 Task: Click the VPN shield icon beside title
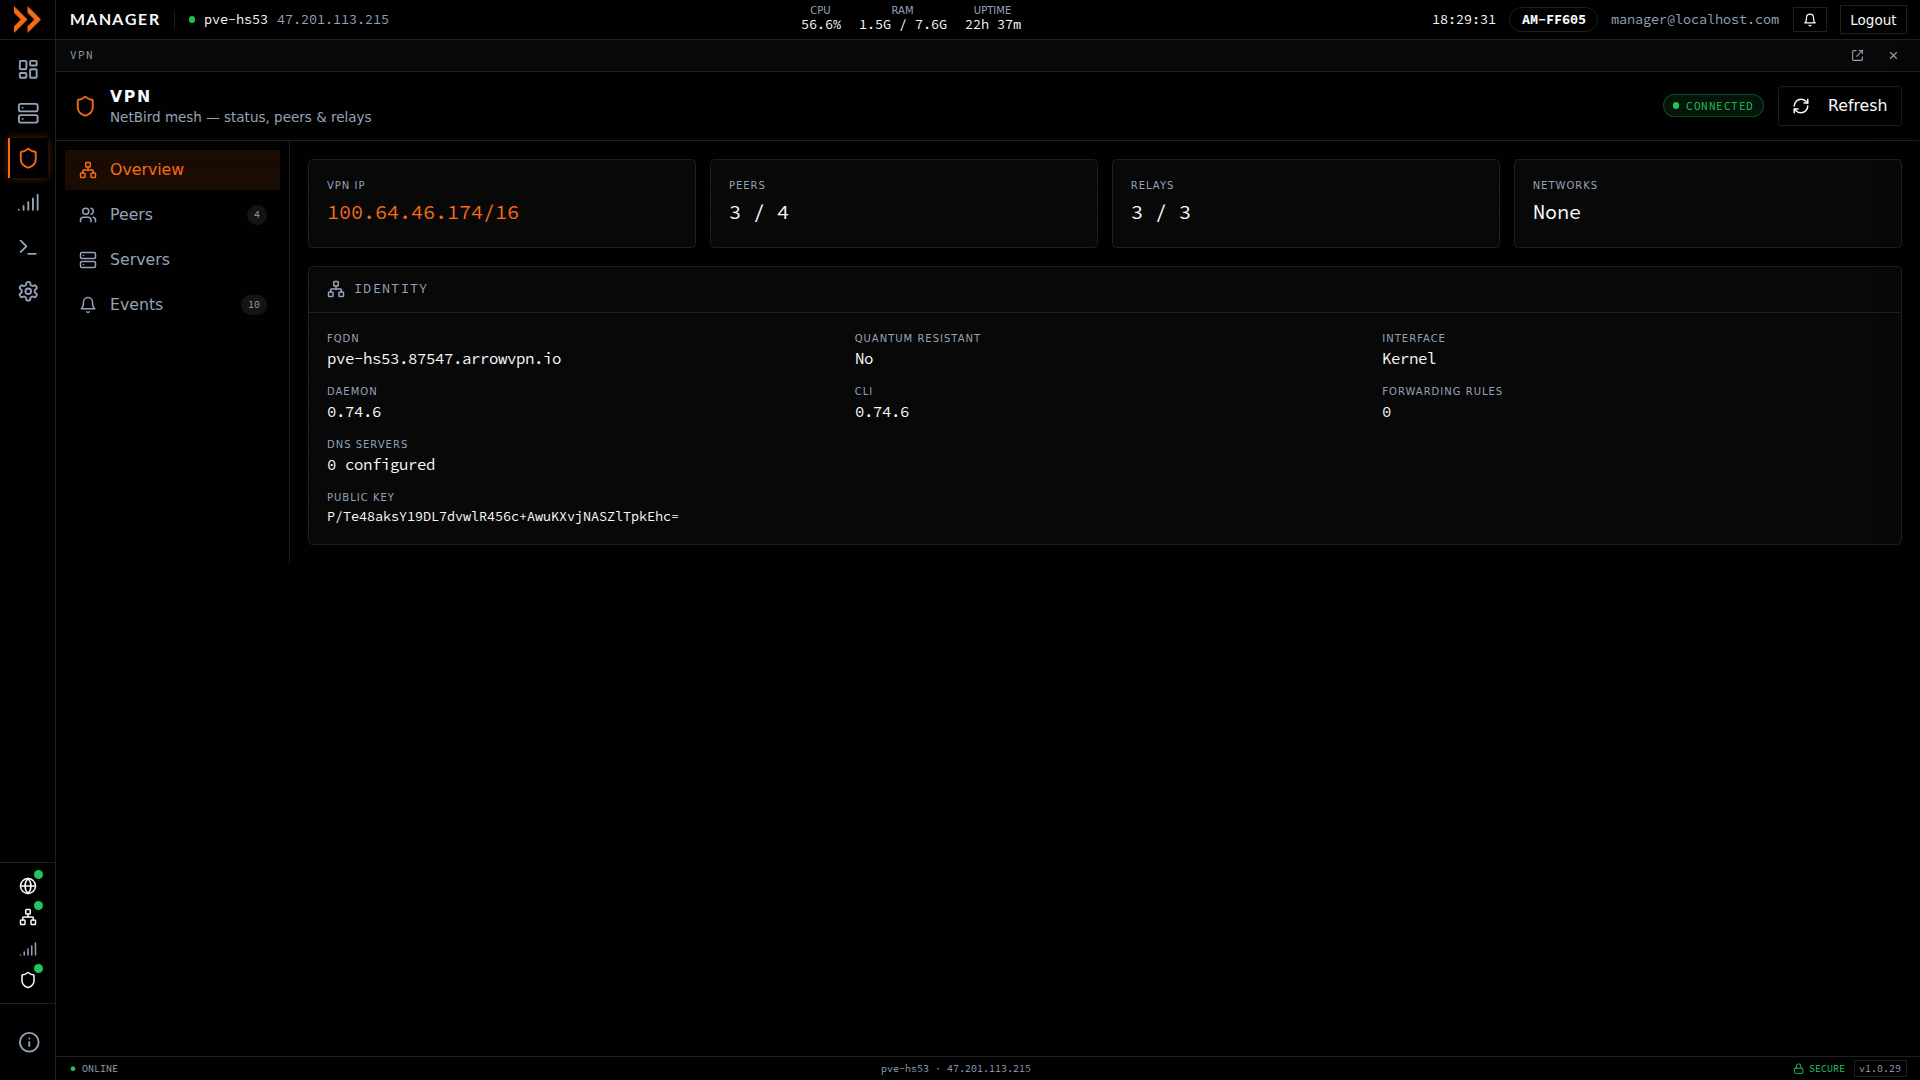click(85, 106)
